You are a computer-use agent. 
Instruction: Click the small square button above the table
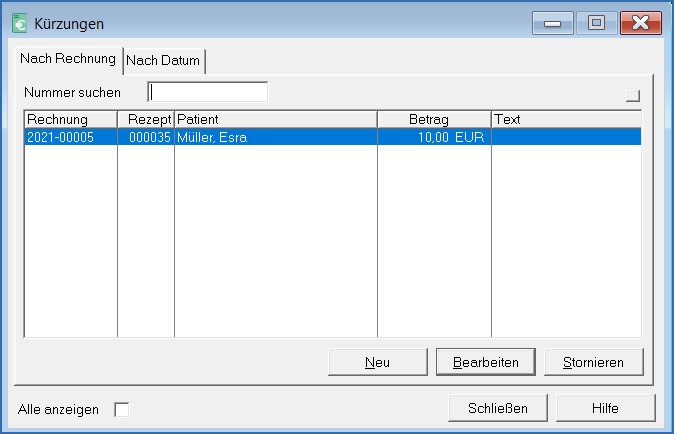point(631,96)
